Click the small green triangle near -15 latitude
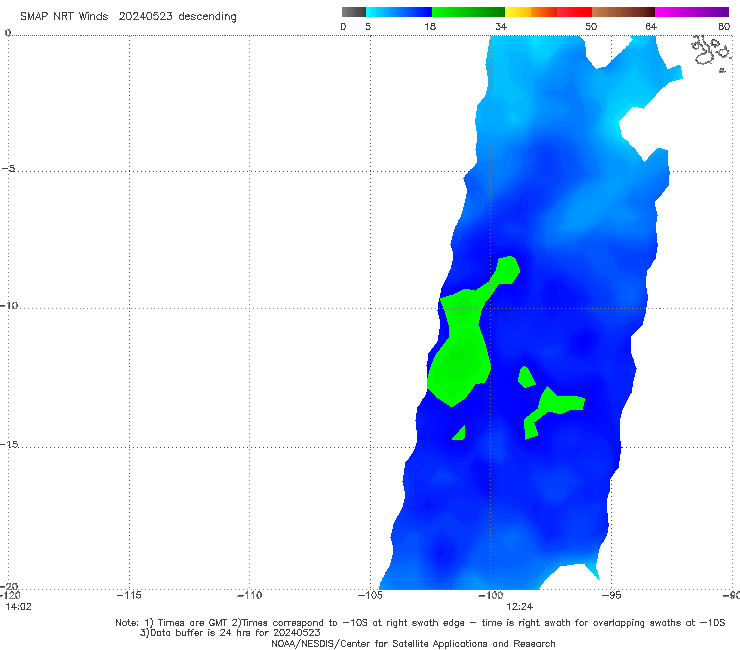This screenshot has width=740, height=650. (x=460, y=433)
